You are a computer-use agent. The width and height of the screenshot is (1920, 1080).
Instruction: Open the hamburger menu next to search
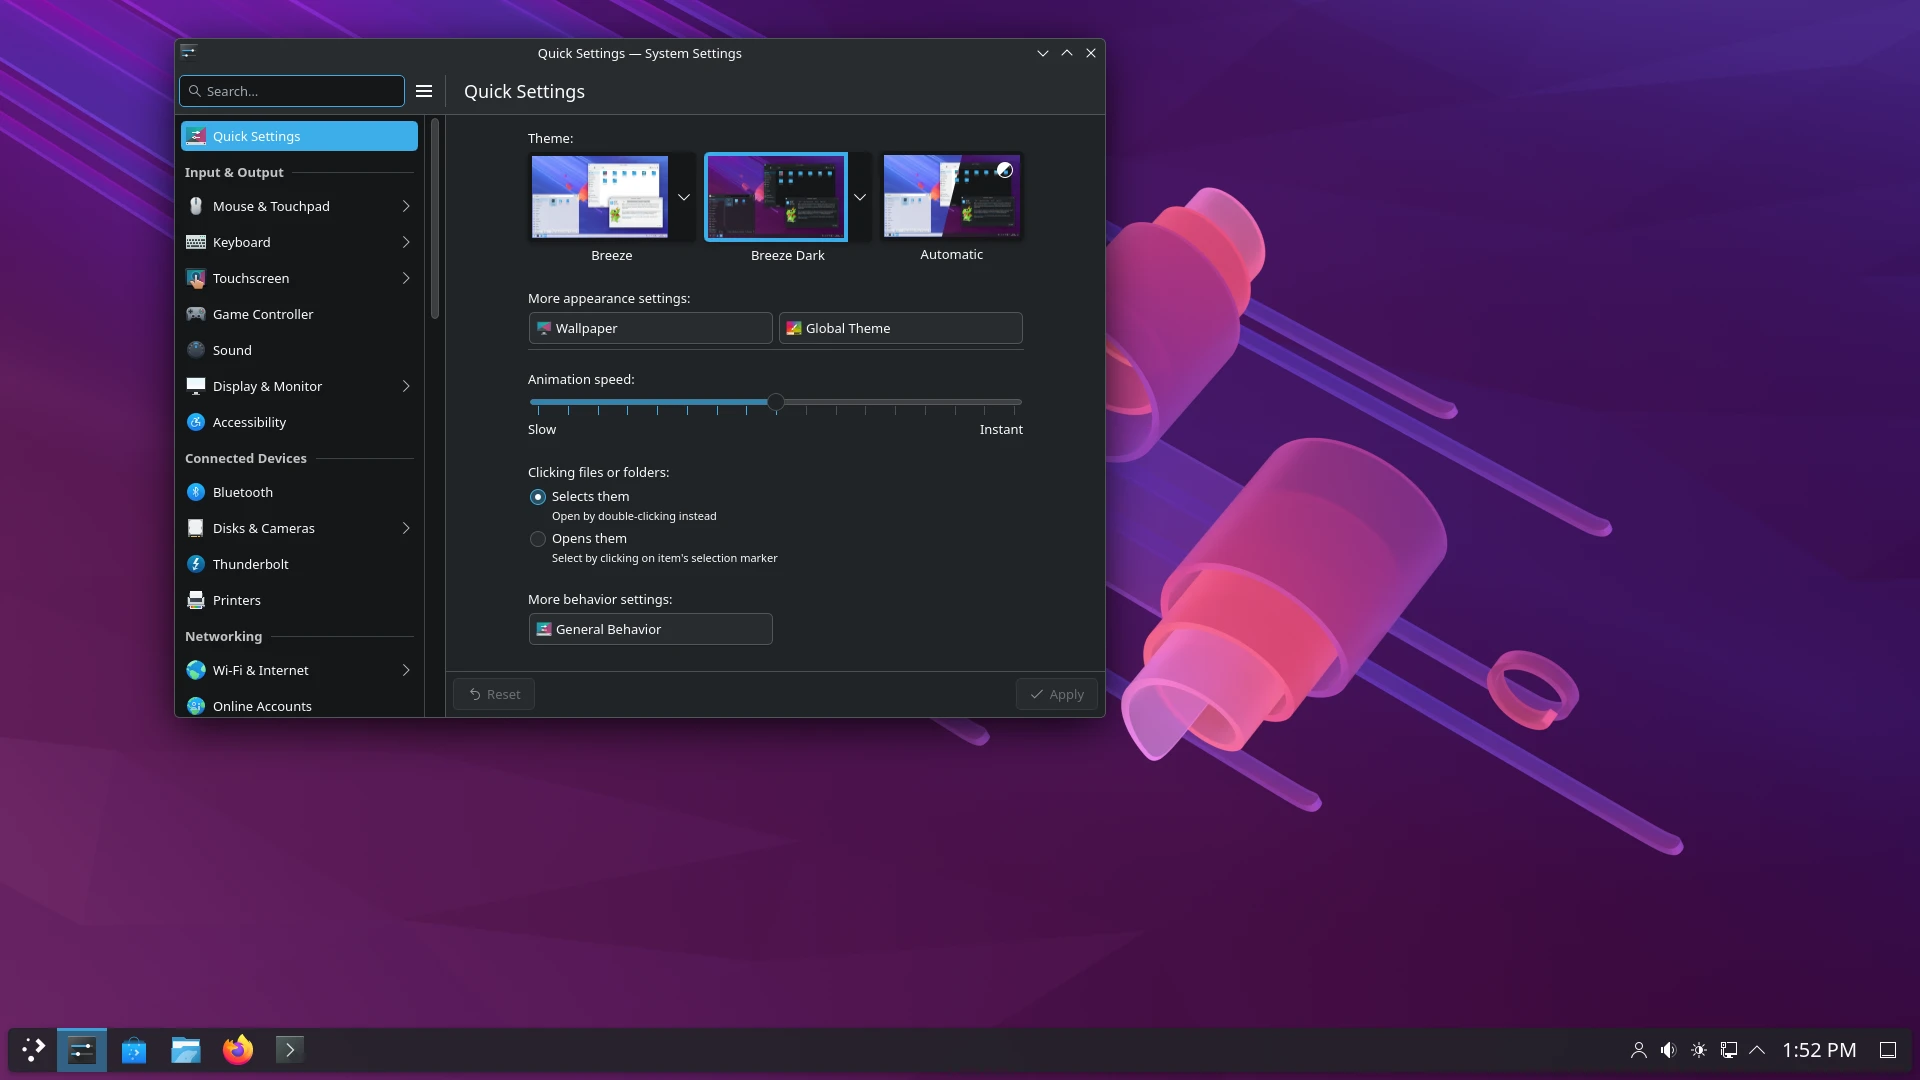[x=424, y=91]
